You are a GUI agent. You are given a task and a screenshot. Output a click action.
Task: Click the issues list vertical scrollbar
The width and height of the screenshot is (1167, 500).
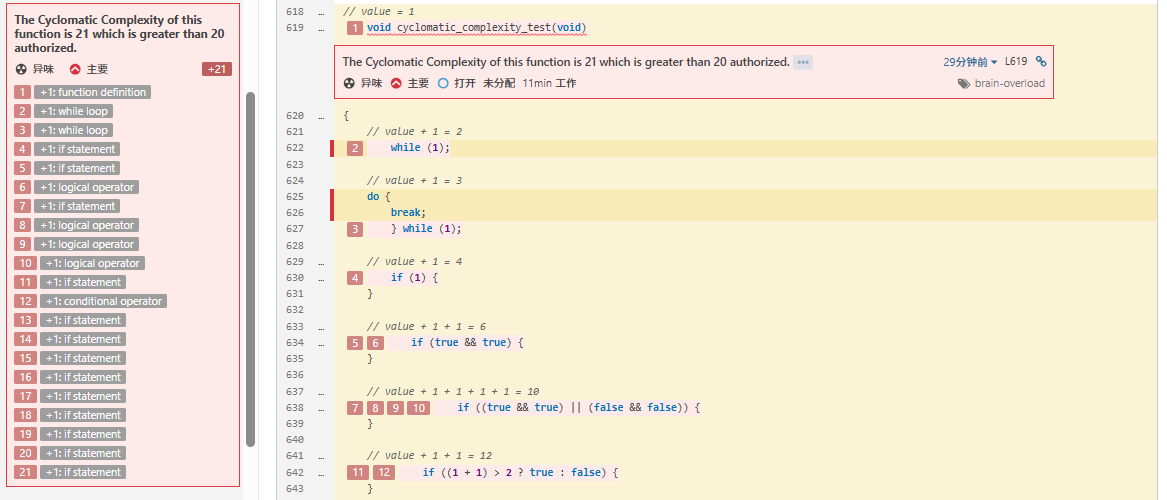point(251,269)
